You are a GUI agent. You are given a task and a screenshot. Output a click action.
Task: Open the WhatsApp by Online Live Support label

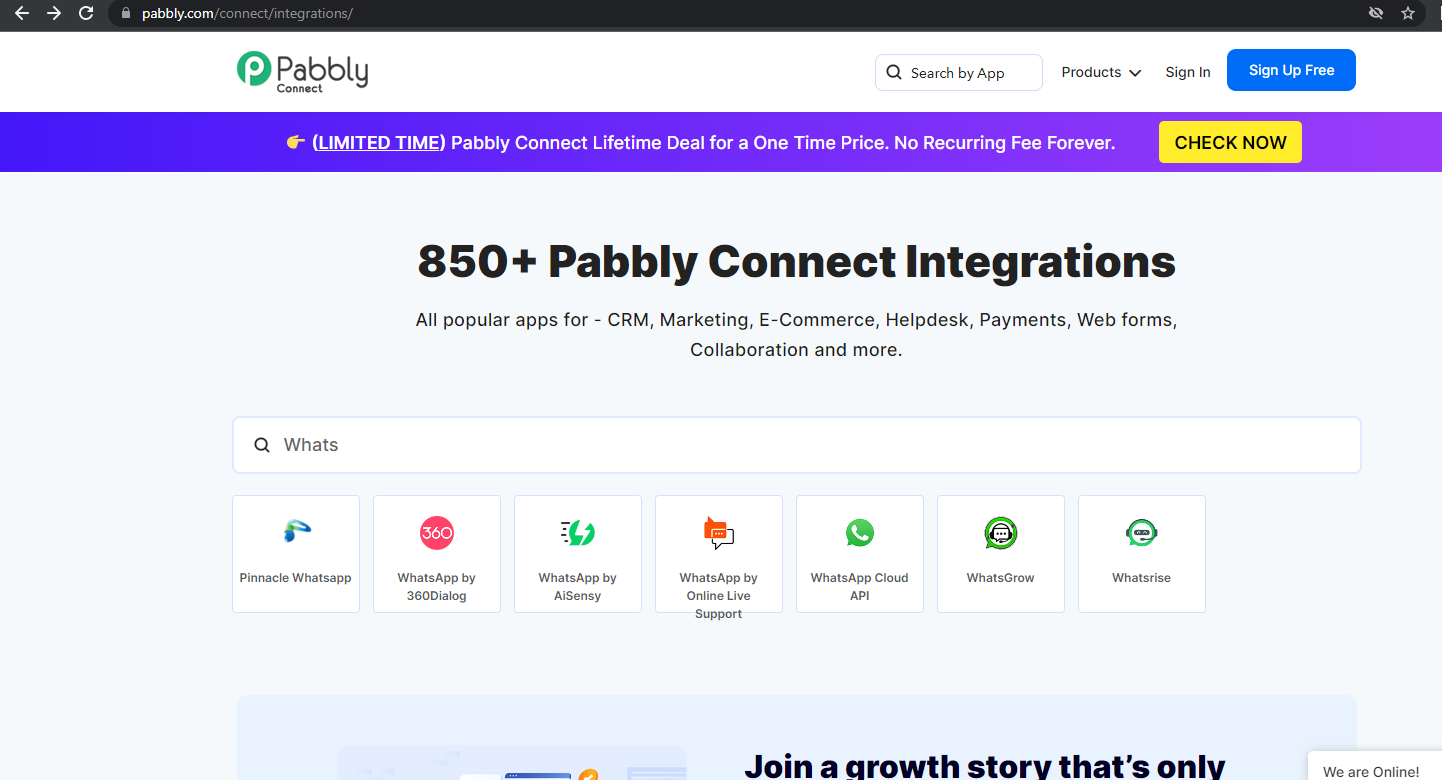click(x=719, y=596)
